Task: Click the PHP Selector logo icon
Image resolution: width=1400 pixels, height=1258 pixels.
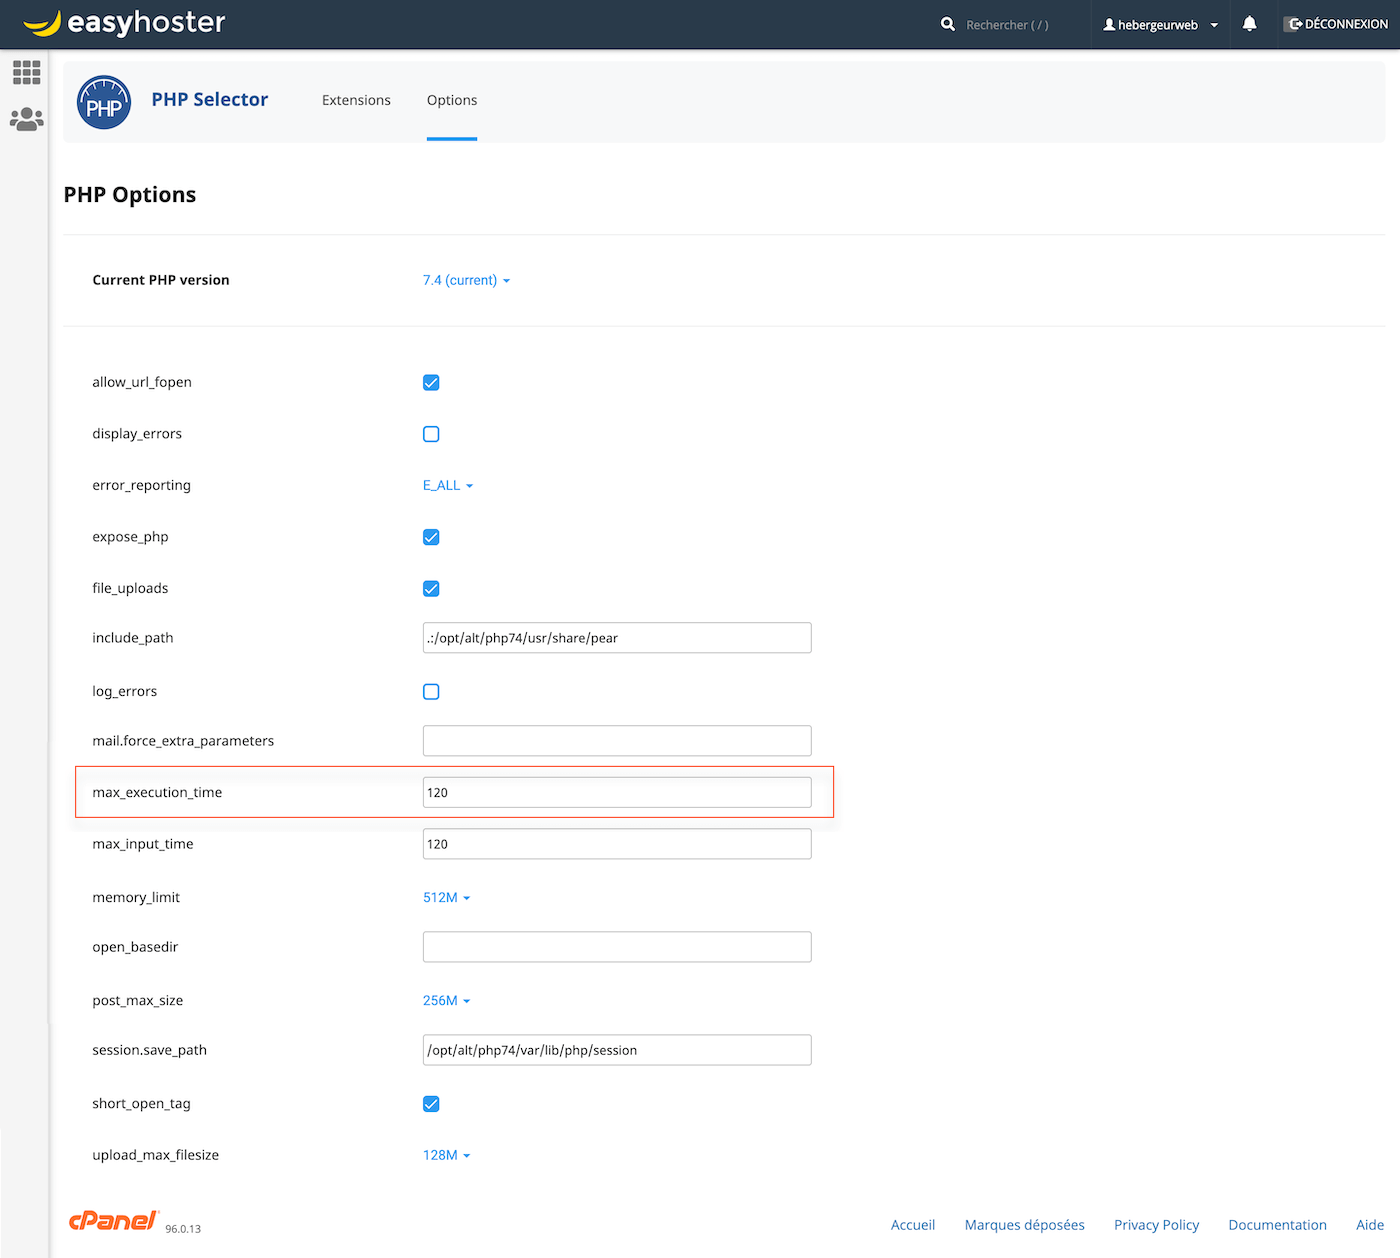Action: point(104,102)
